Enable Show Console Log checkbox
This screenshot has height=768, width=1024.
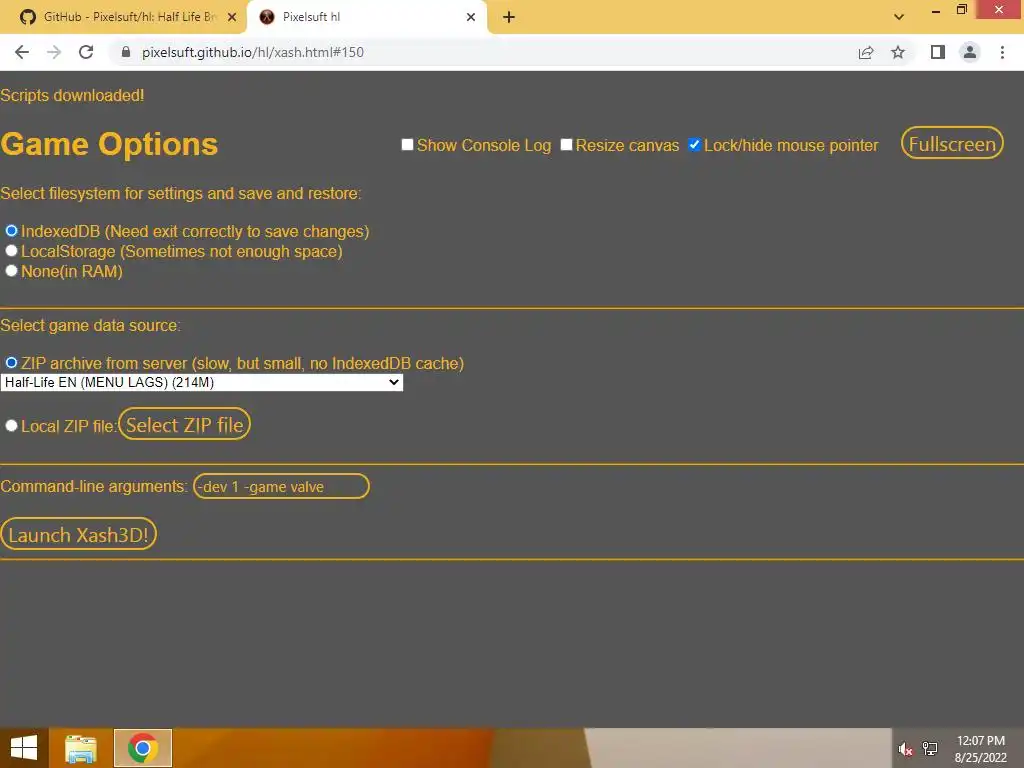407,144
